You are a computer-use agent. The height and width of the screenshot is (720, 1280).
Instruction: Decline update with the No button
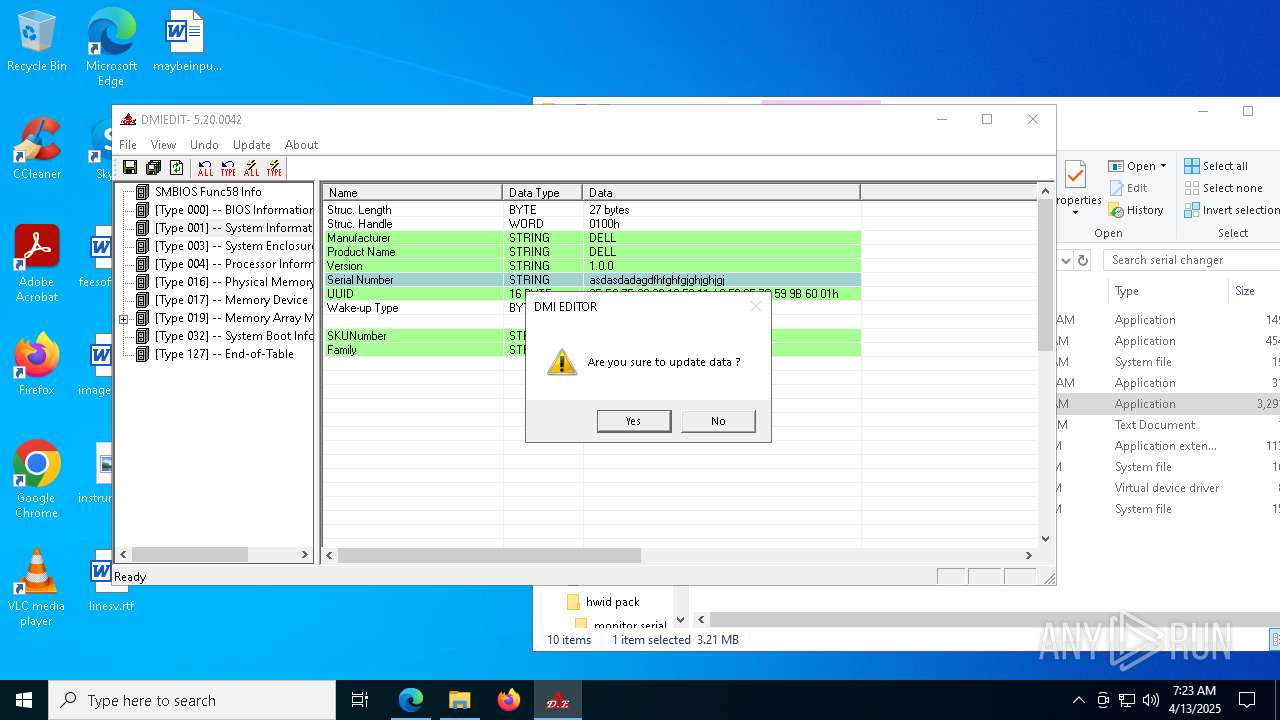click(x=718, y=421)
